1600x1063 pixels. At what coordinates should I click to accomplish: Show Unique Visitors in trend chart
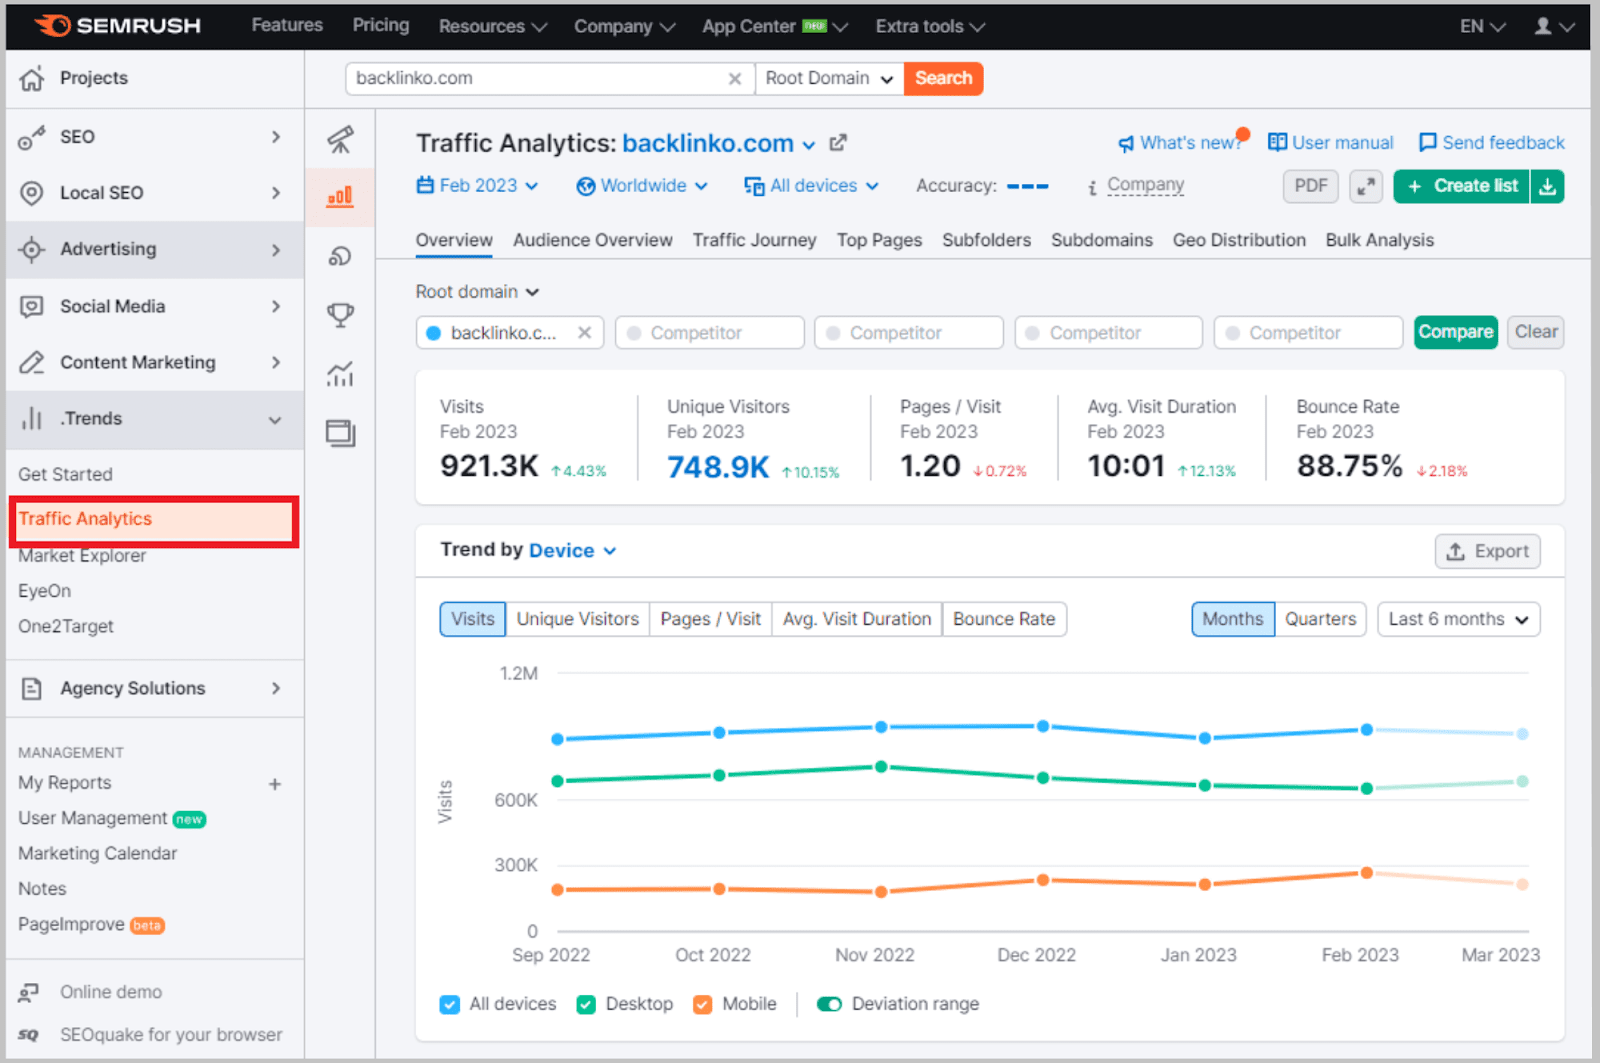tap(577, 619)
